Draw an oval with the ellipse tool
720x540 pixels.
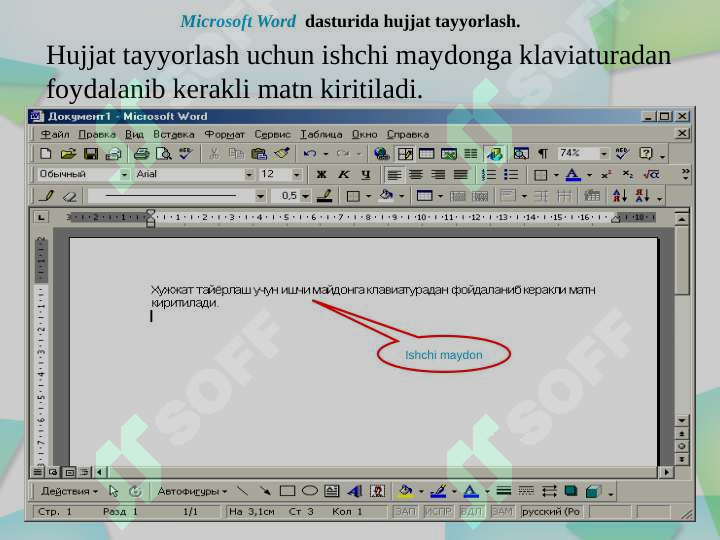click(309, 491)
